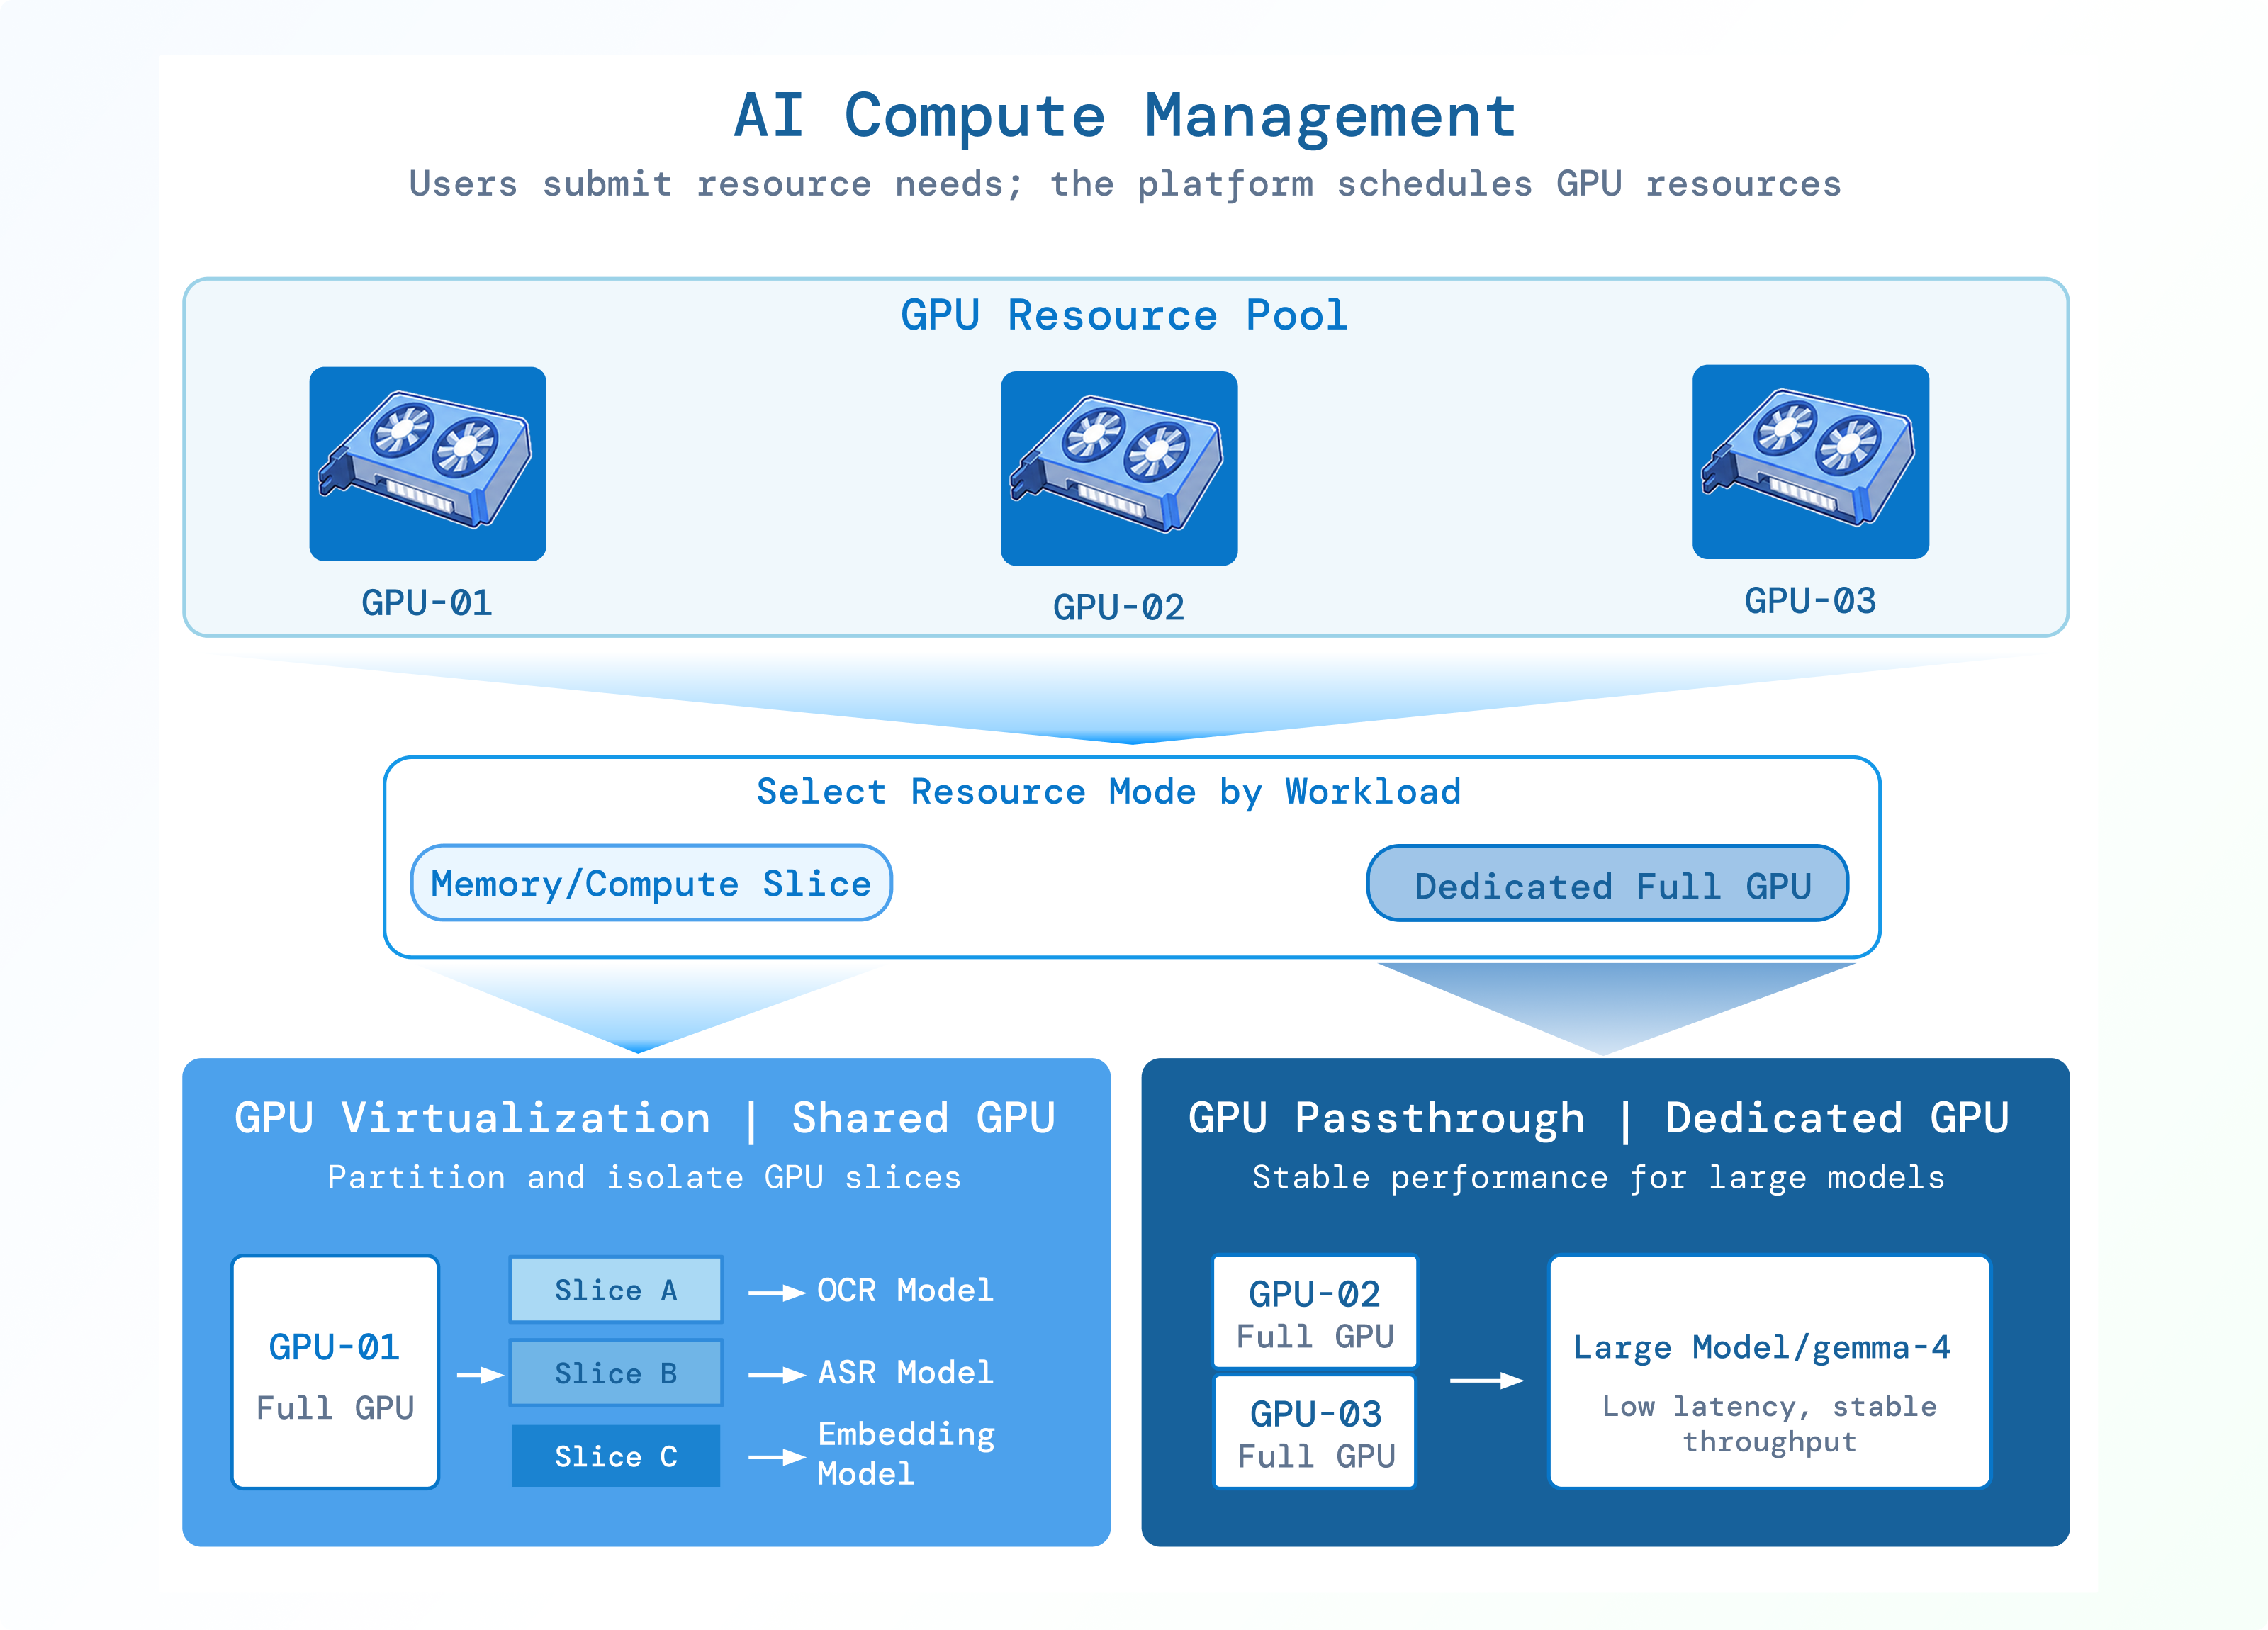Click the arrow pointing to OCR Model
Screen dimensions: 2268x1630
pos(777,1292)
